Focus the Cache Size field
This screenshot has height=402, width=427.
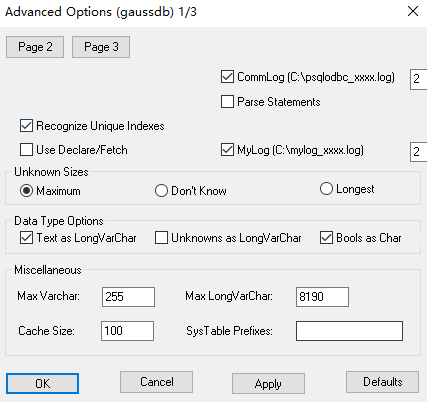point(127,331)
